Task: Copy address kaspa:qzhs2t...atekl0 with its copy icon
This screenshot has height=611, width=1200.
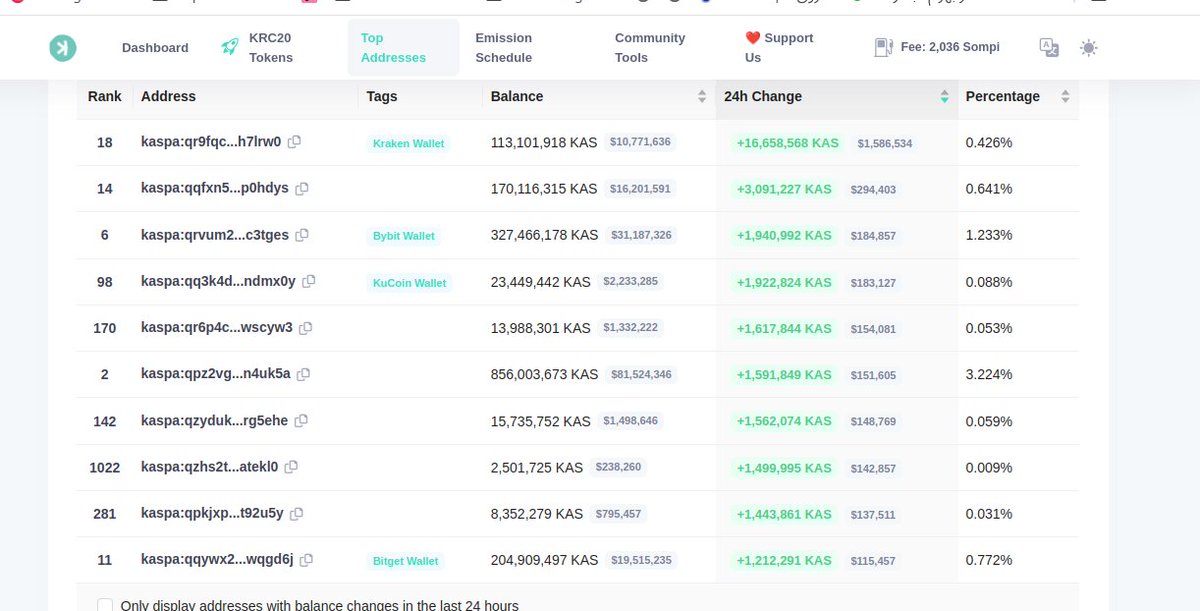Action: pyautogui.click(x=289, y=467)
